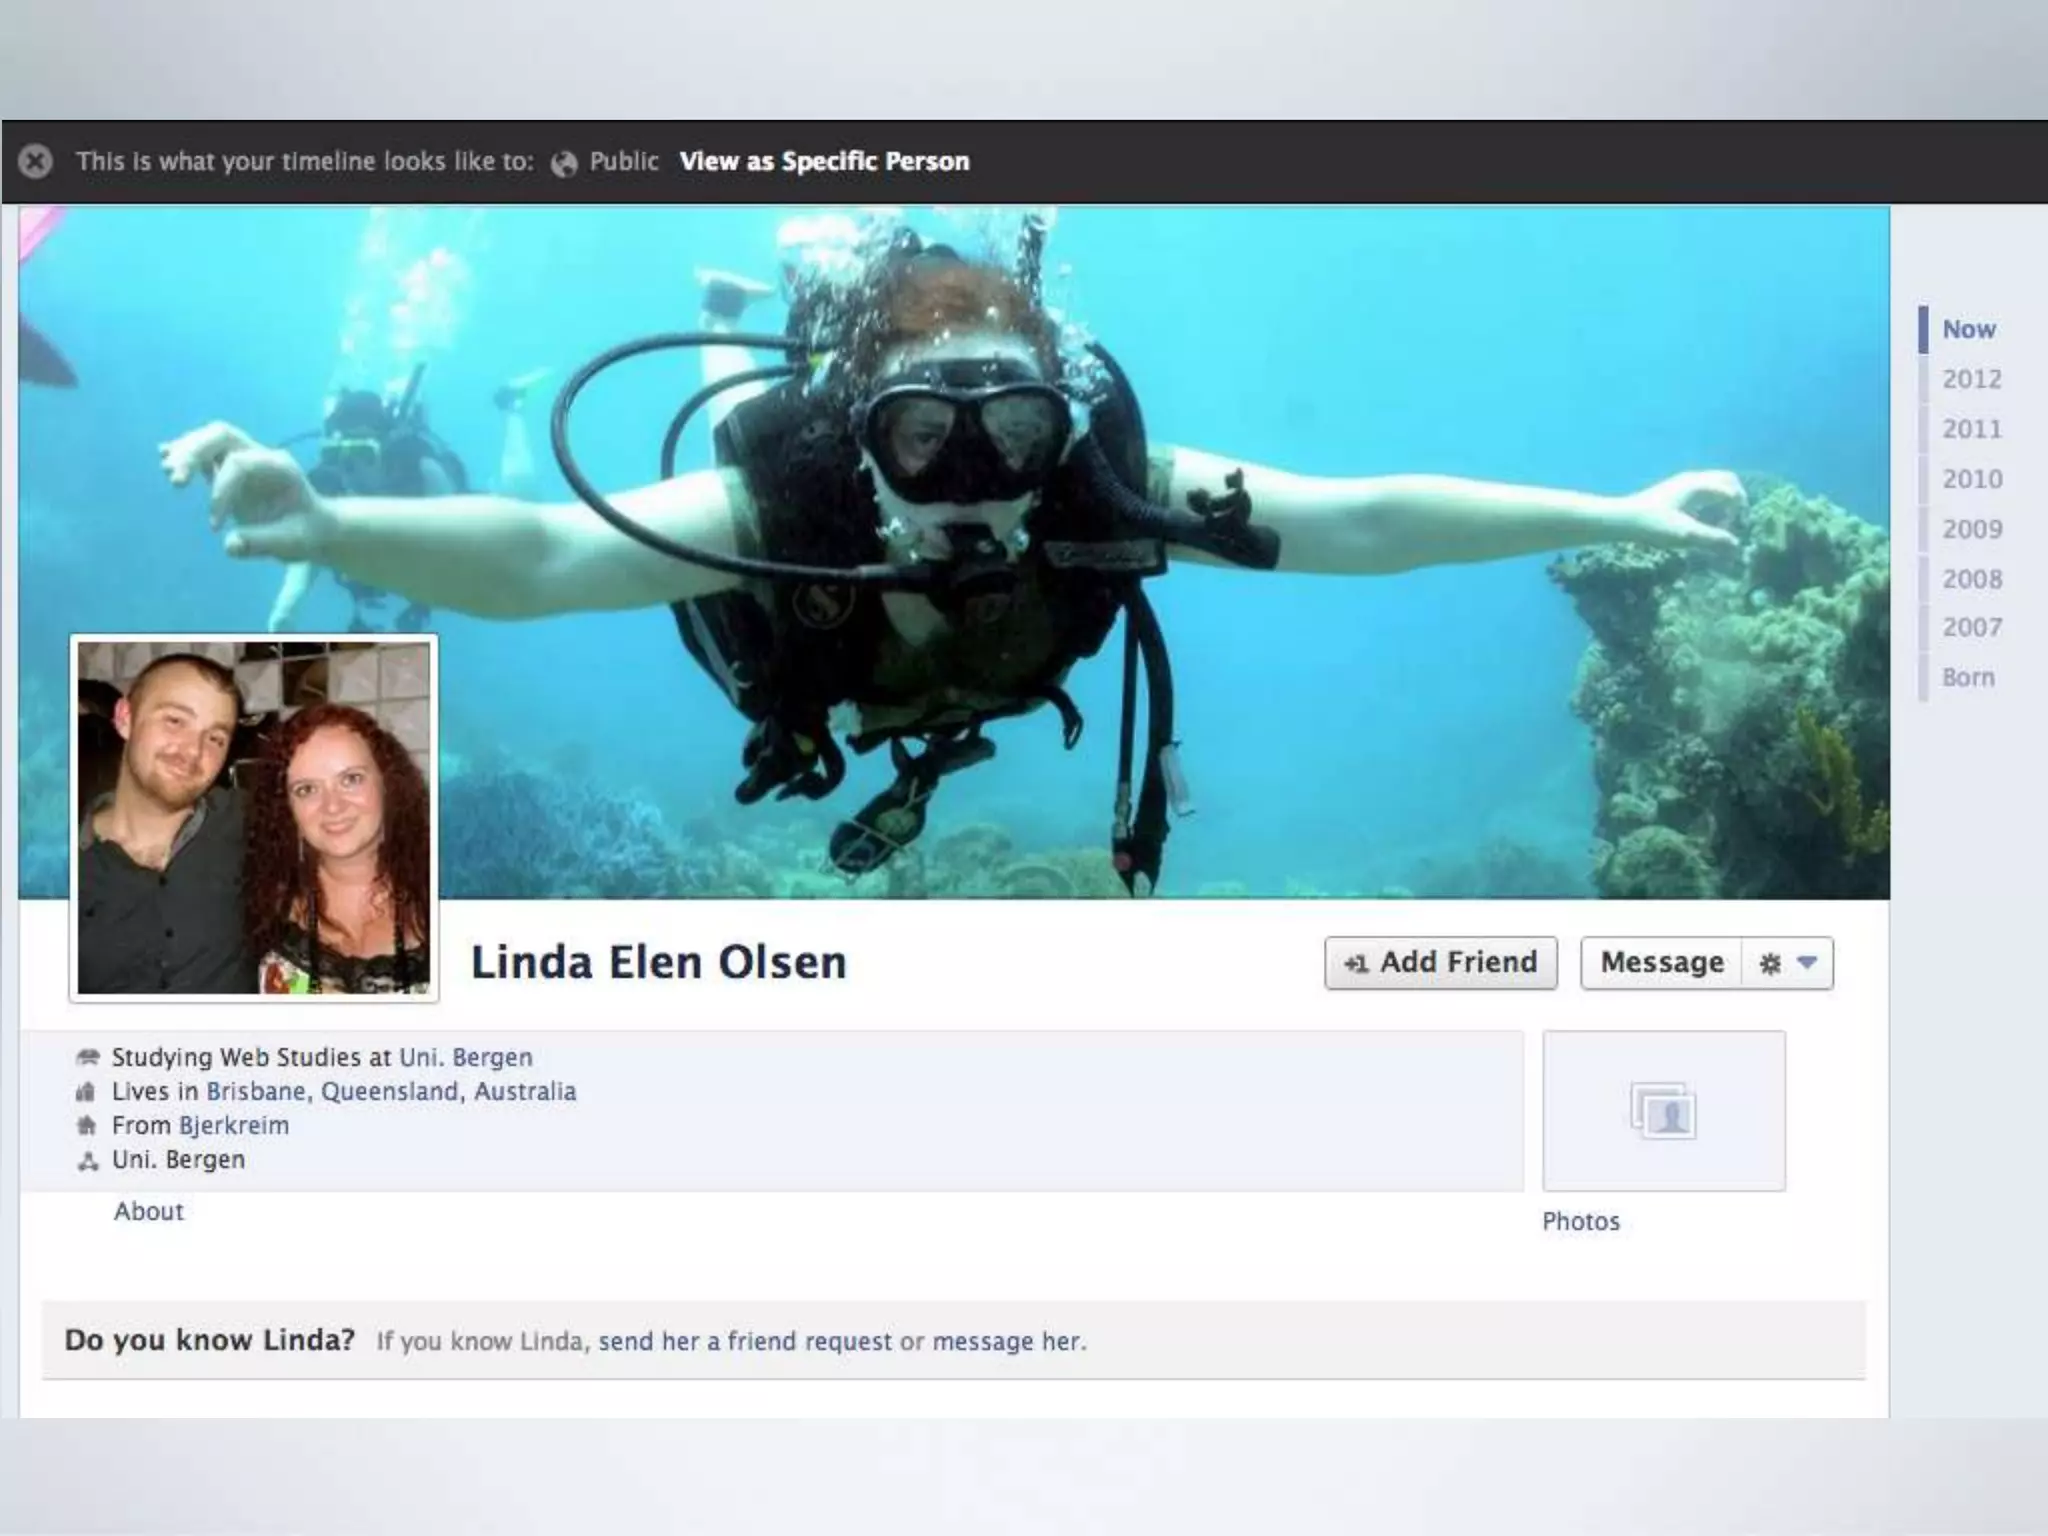2048x1536 pixels.
Task: Click the Lives in city icon
Action: [x=86, y=1092]
